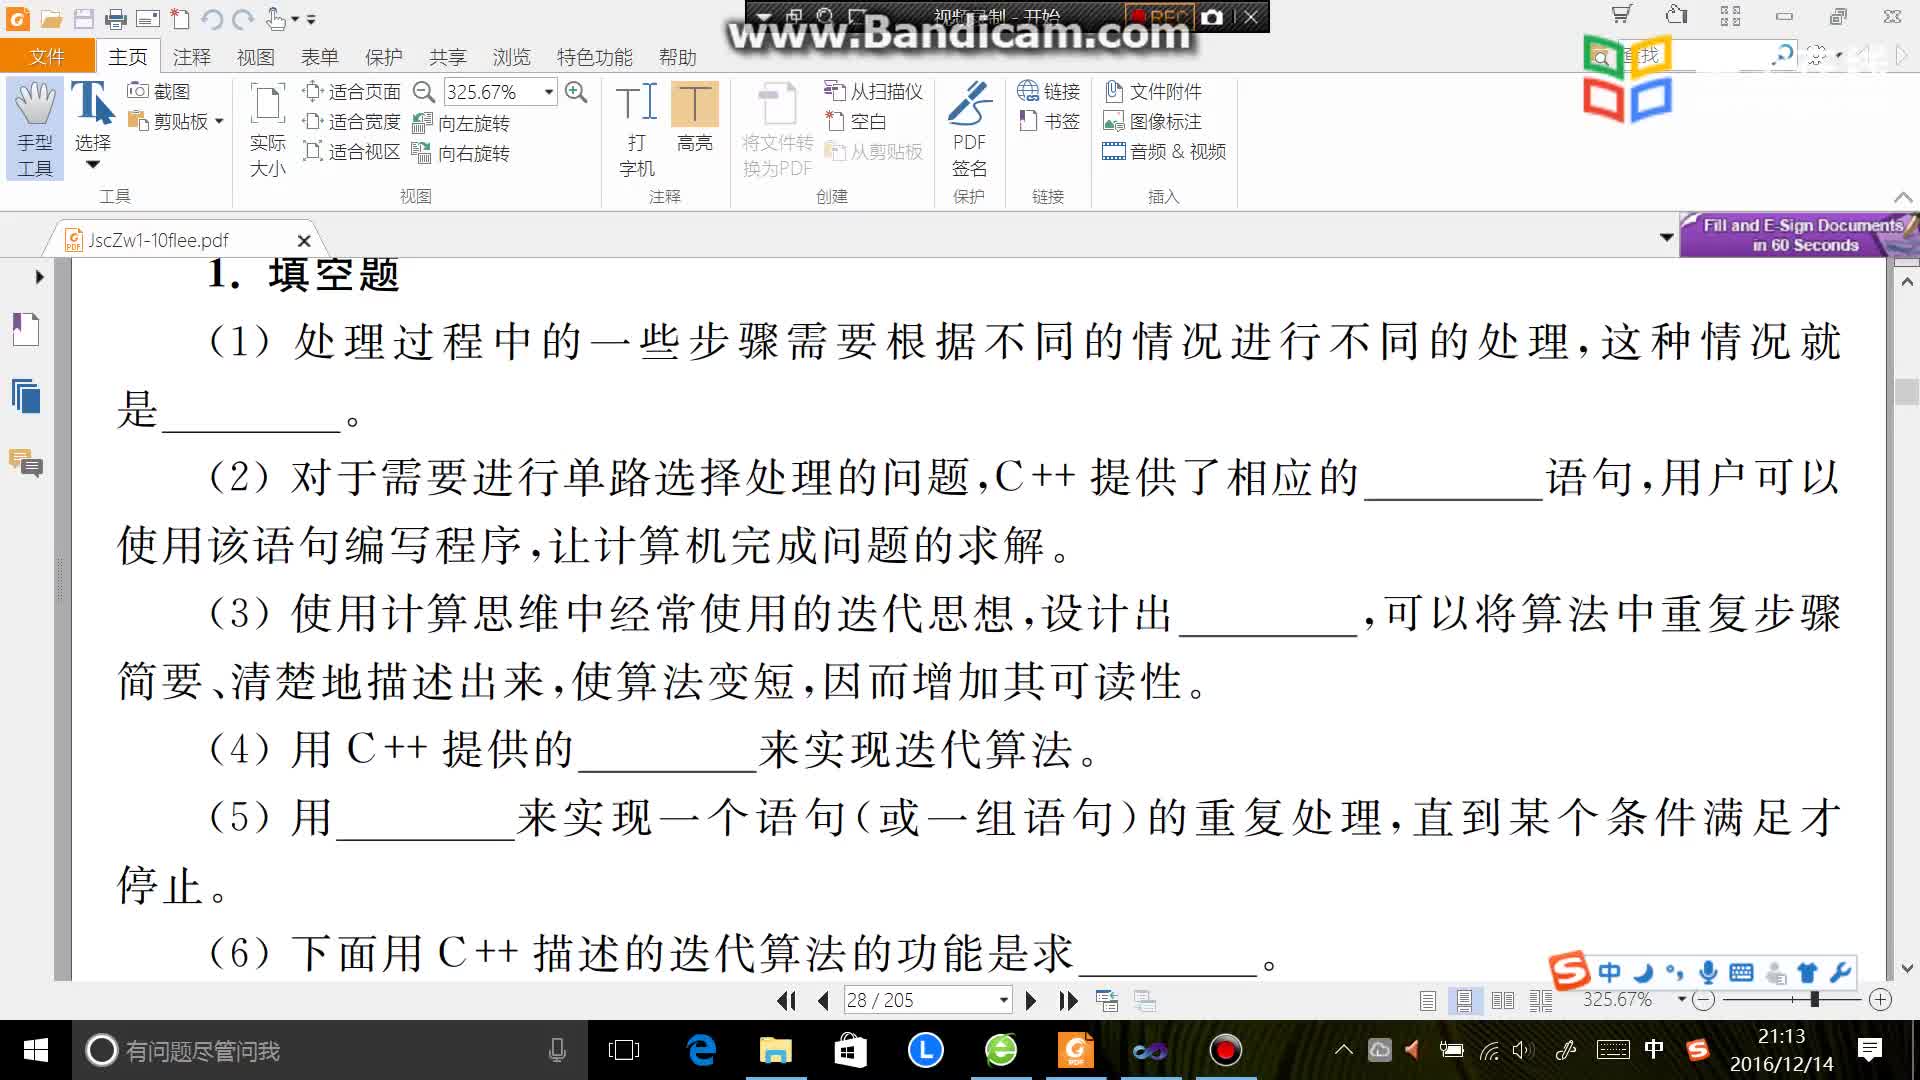This screenshot has height=1080, width=1920.
Task: Open the Clipboard (剪贴板) dropdown
Action: tap(219, 122)
